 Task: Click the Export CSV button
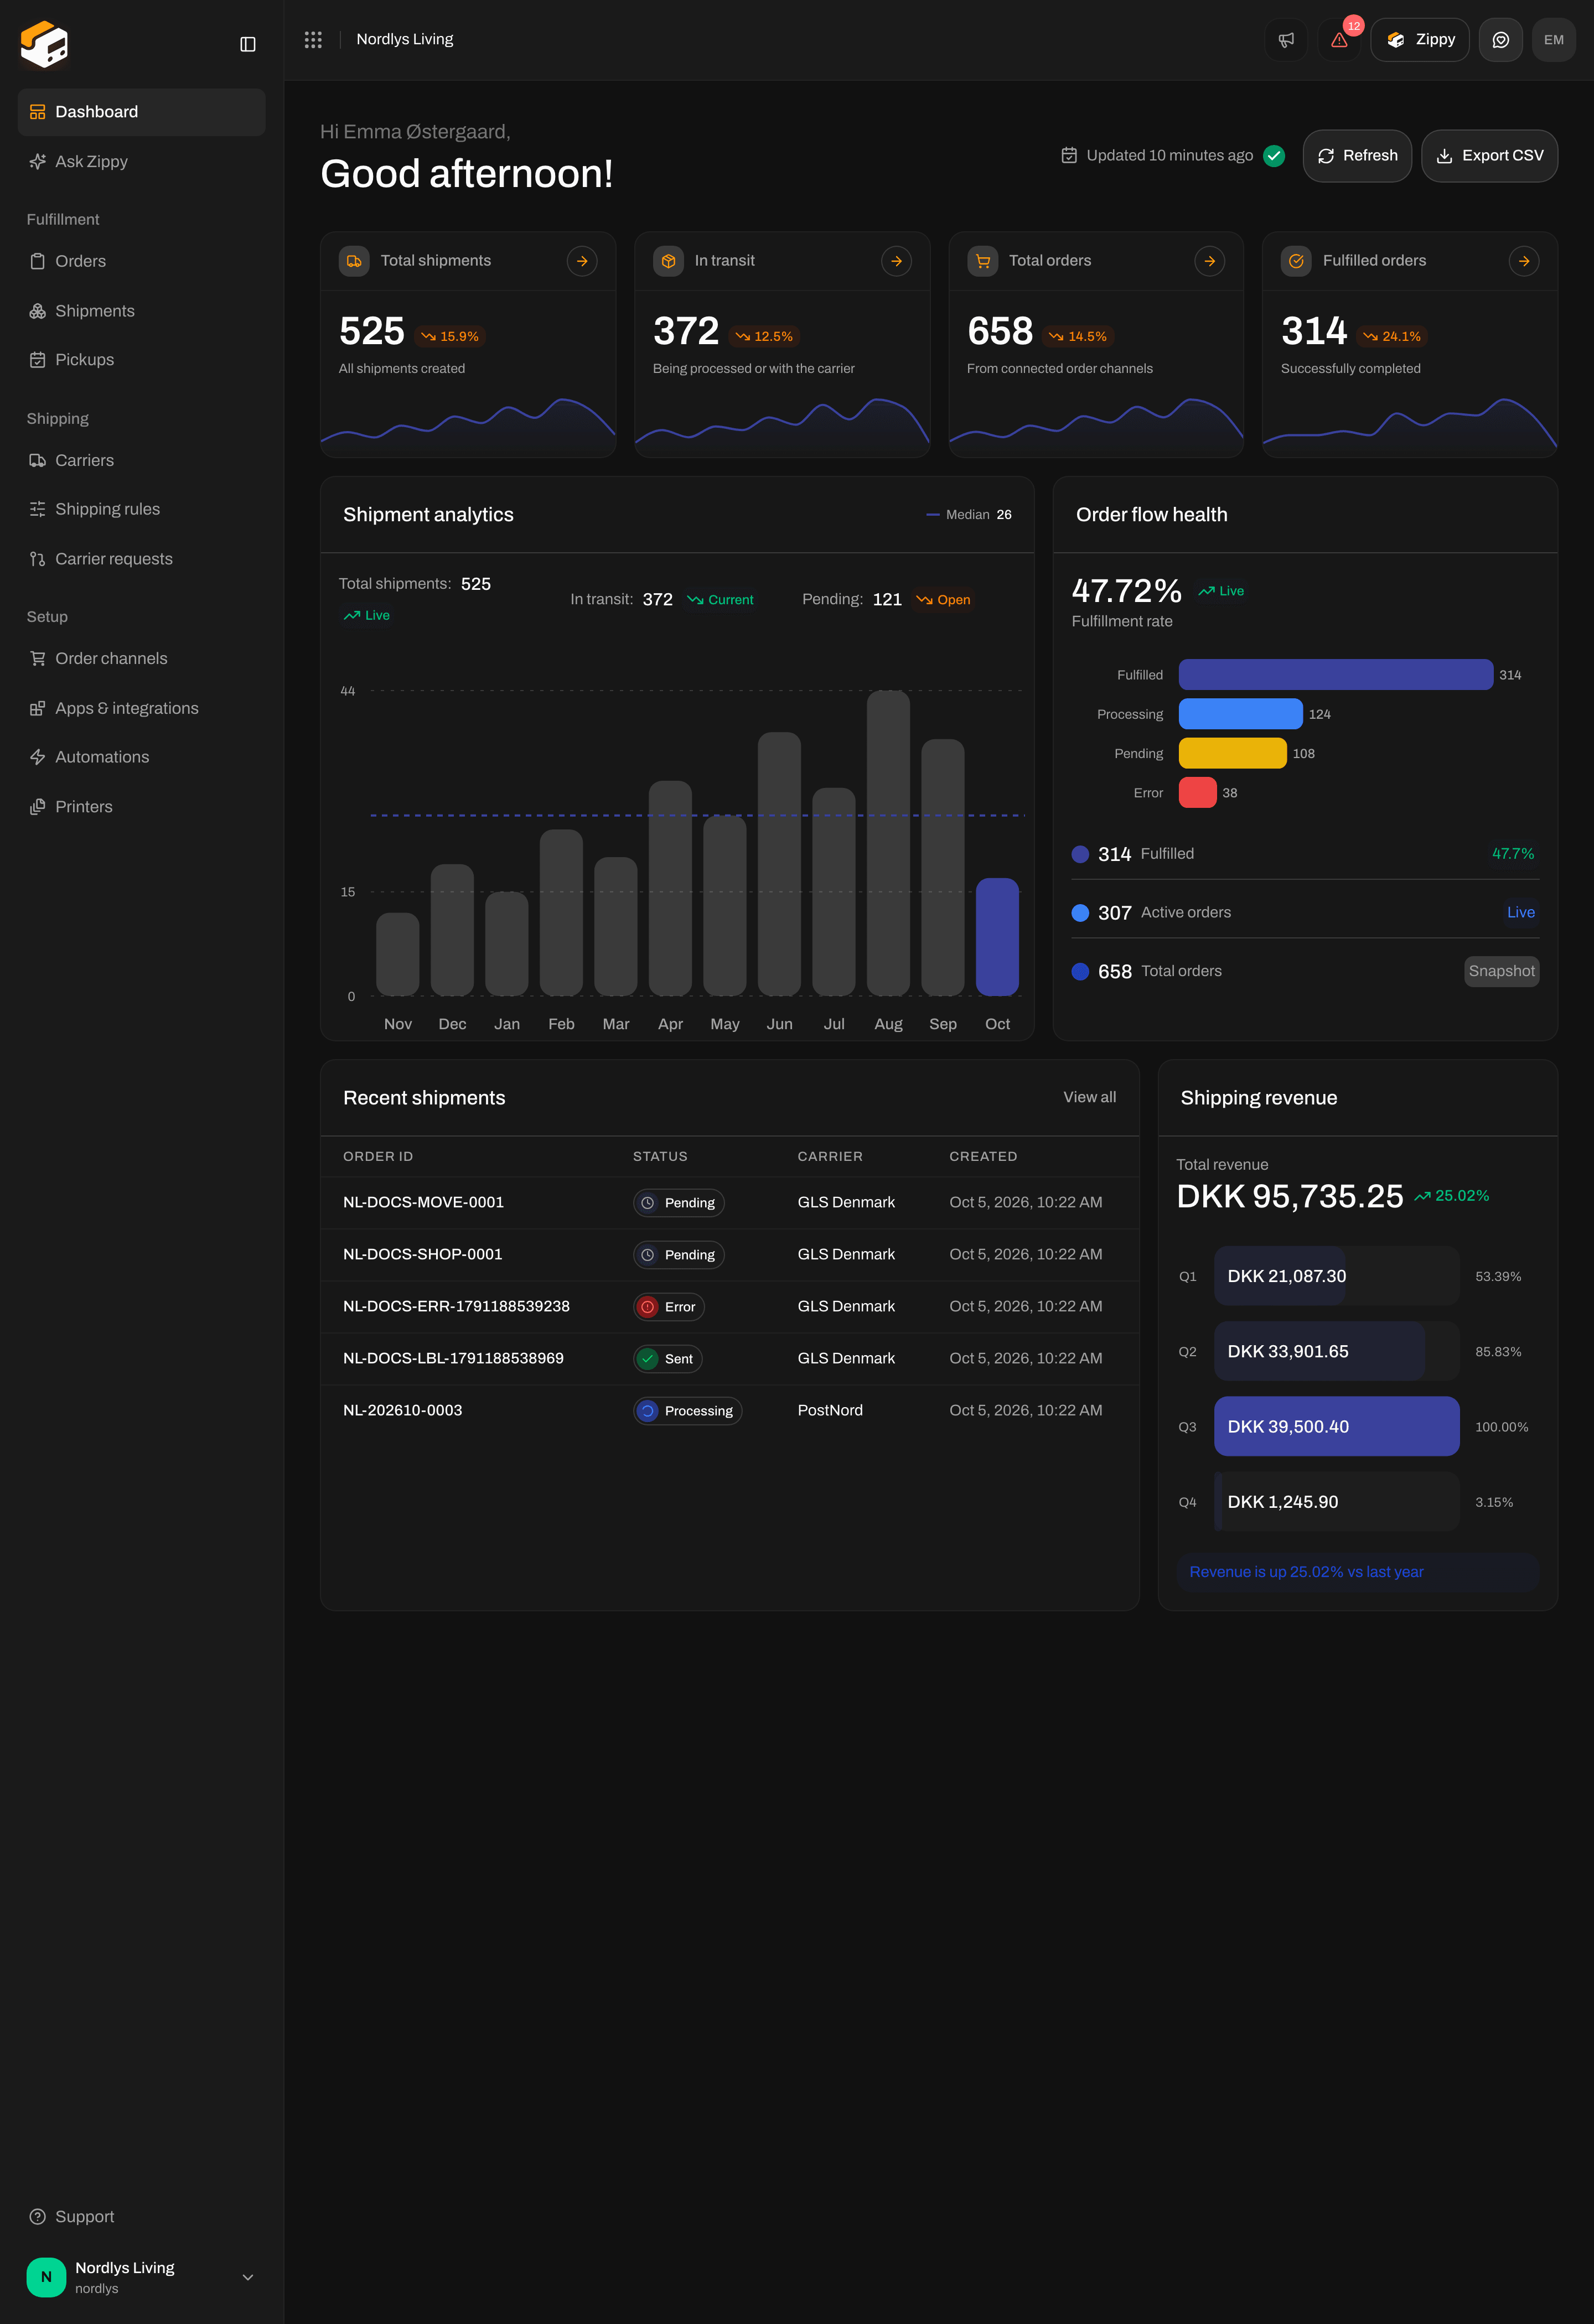(x=1489, y=156)
